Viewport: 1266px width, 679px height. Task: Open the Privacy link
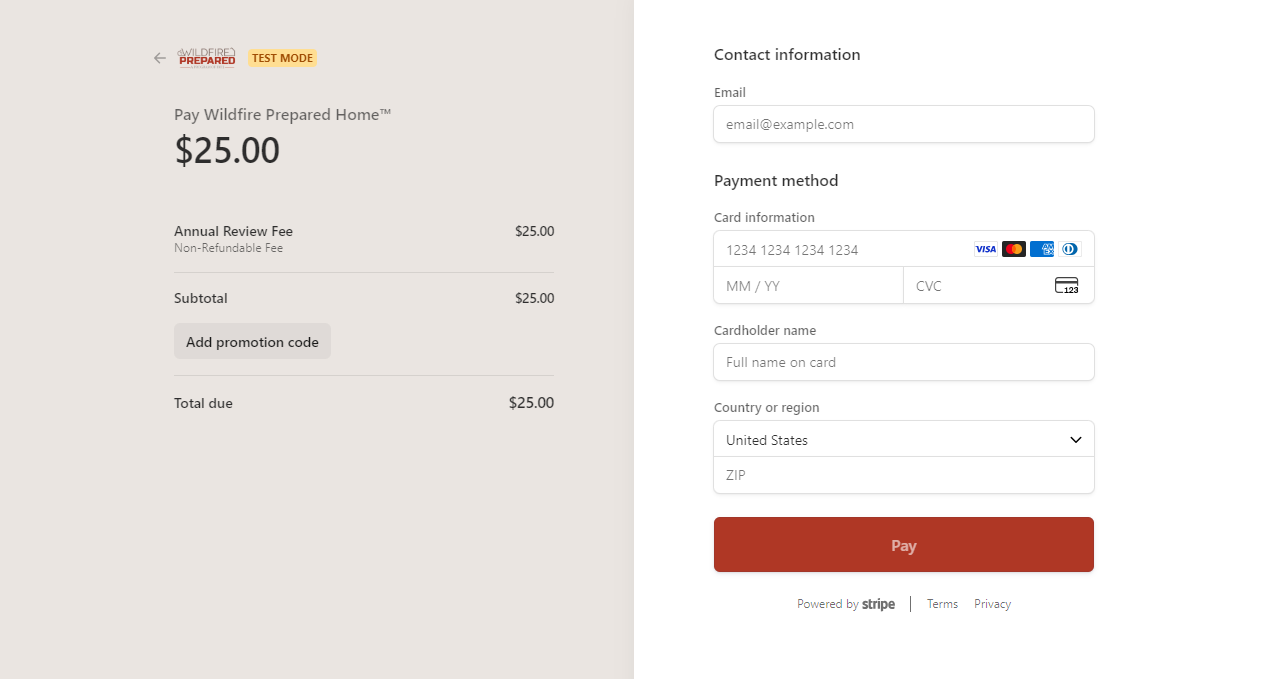(992, 604)
